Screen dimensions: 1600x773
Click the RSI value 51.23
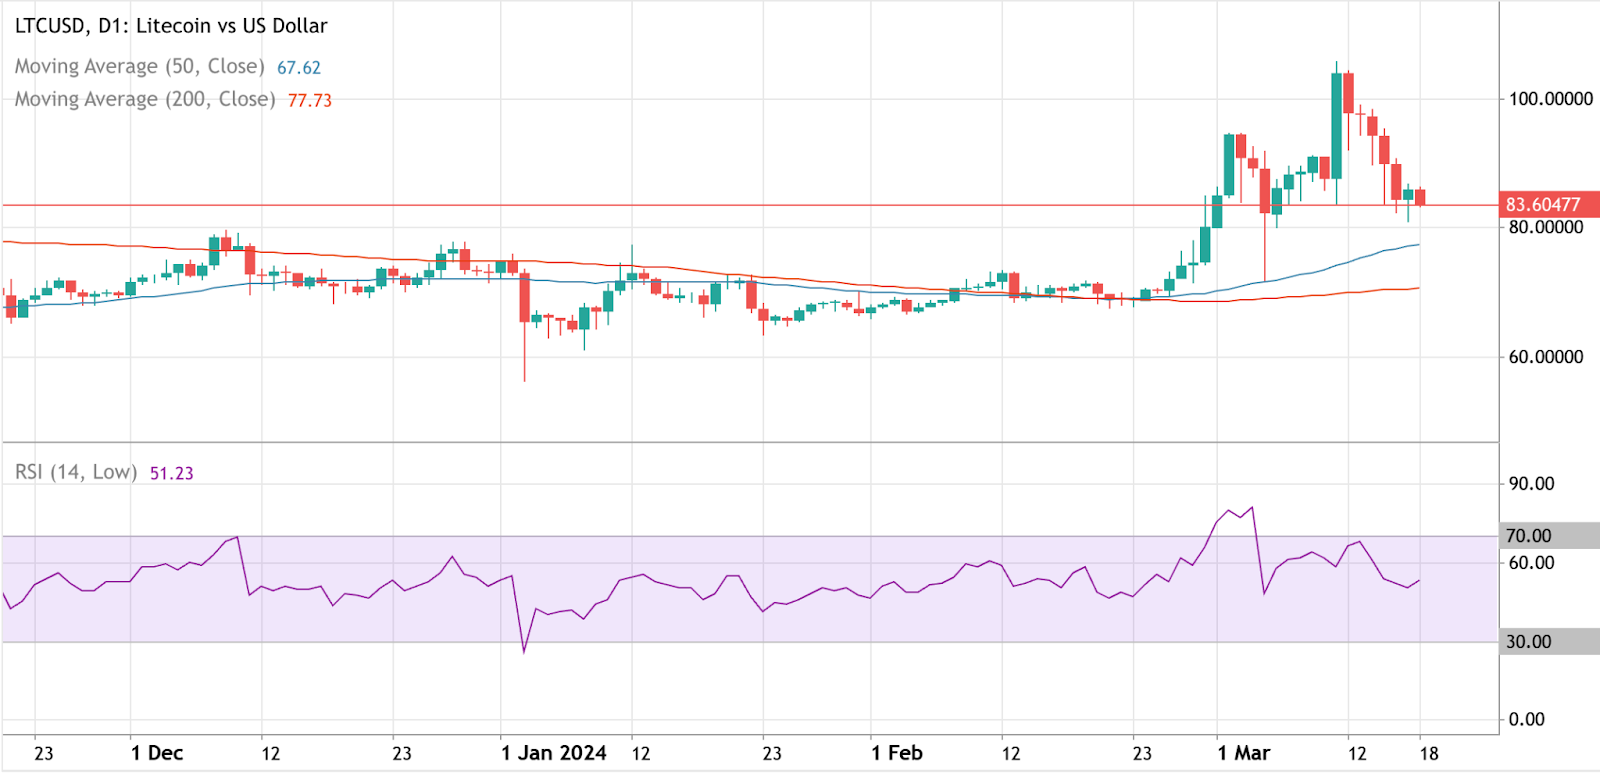pyautogui.click(x=172, y=473)
